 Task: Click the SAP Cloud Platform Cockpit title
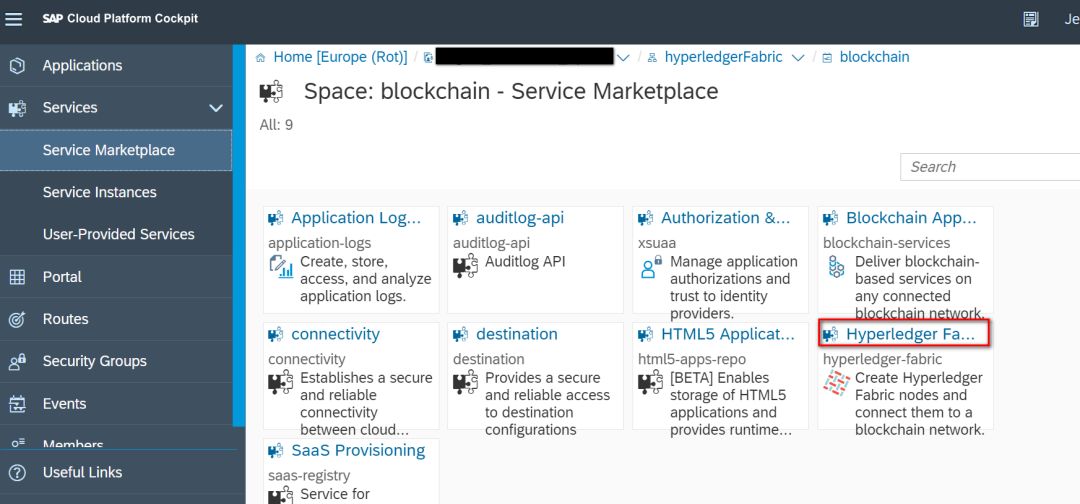(120, 19)
